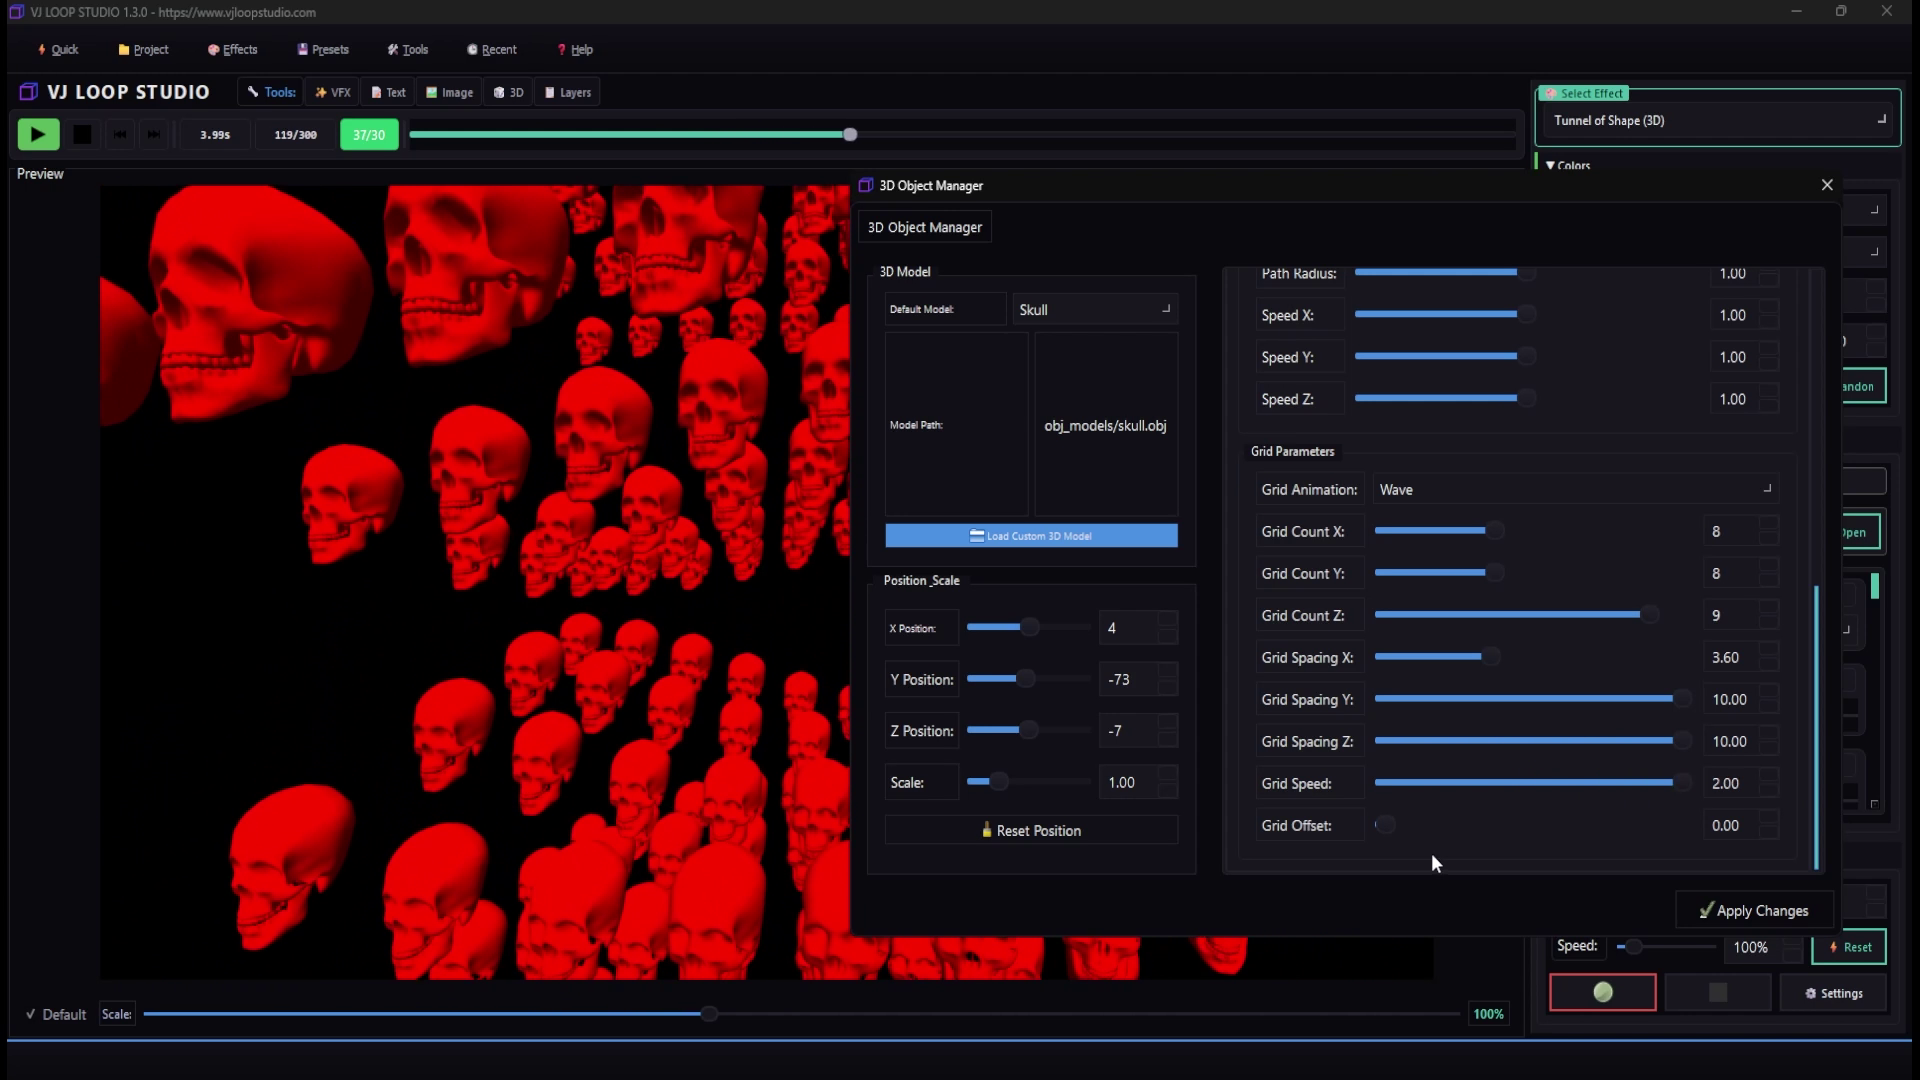The height and width of the screenshot is (1080, 1920).
Task: Click the black Stop playback button
Action: pyautogui.click(x=82, y=134)
